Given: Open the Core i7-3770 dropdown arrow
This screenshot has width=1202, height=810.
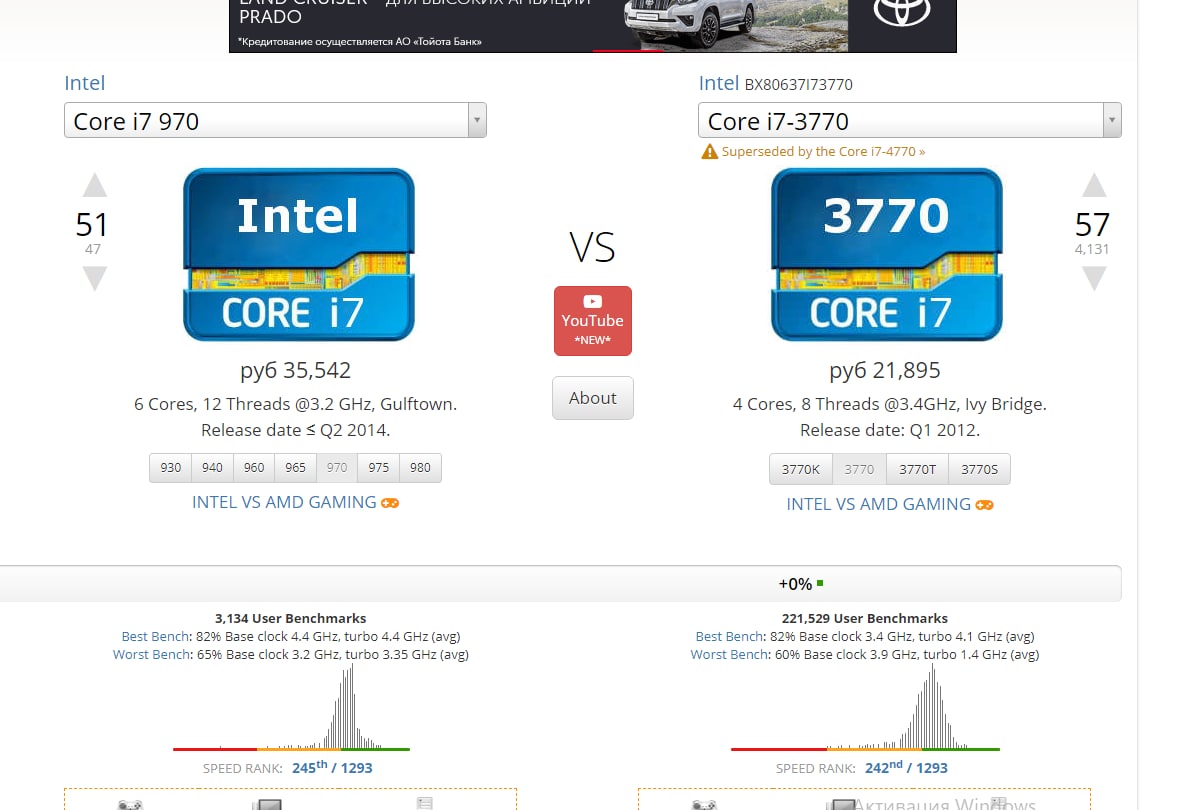Looking at the screenshot, I should (x=1111, y=121).
